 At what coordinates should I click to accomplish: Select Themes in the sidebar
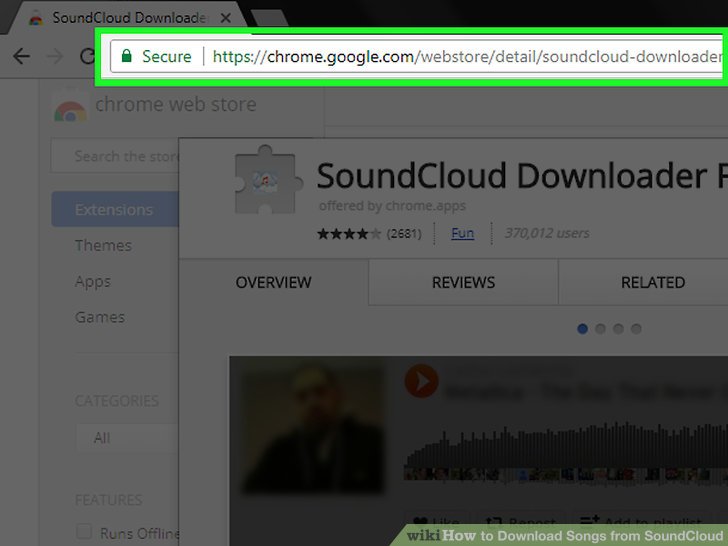103,245
